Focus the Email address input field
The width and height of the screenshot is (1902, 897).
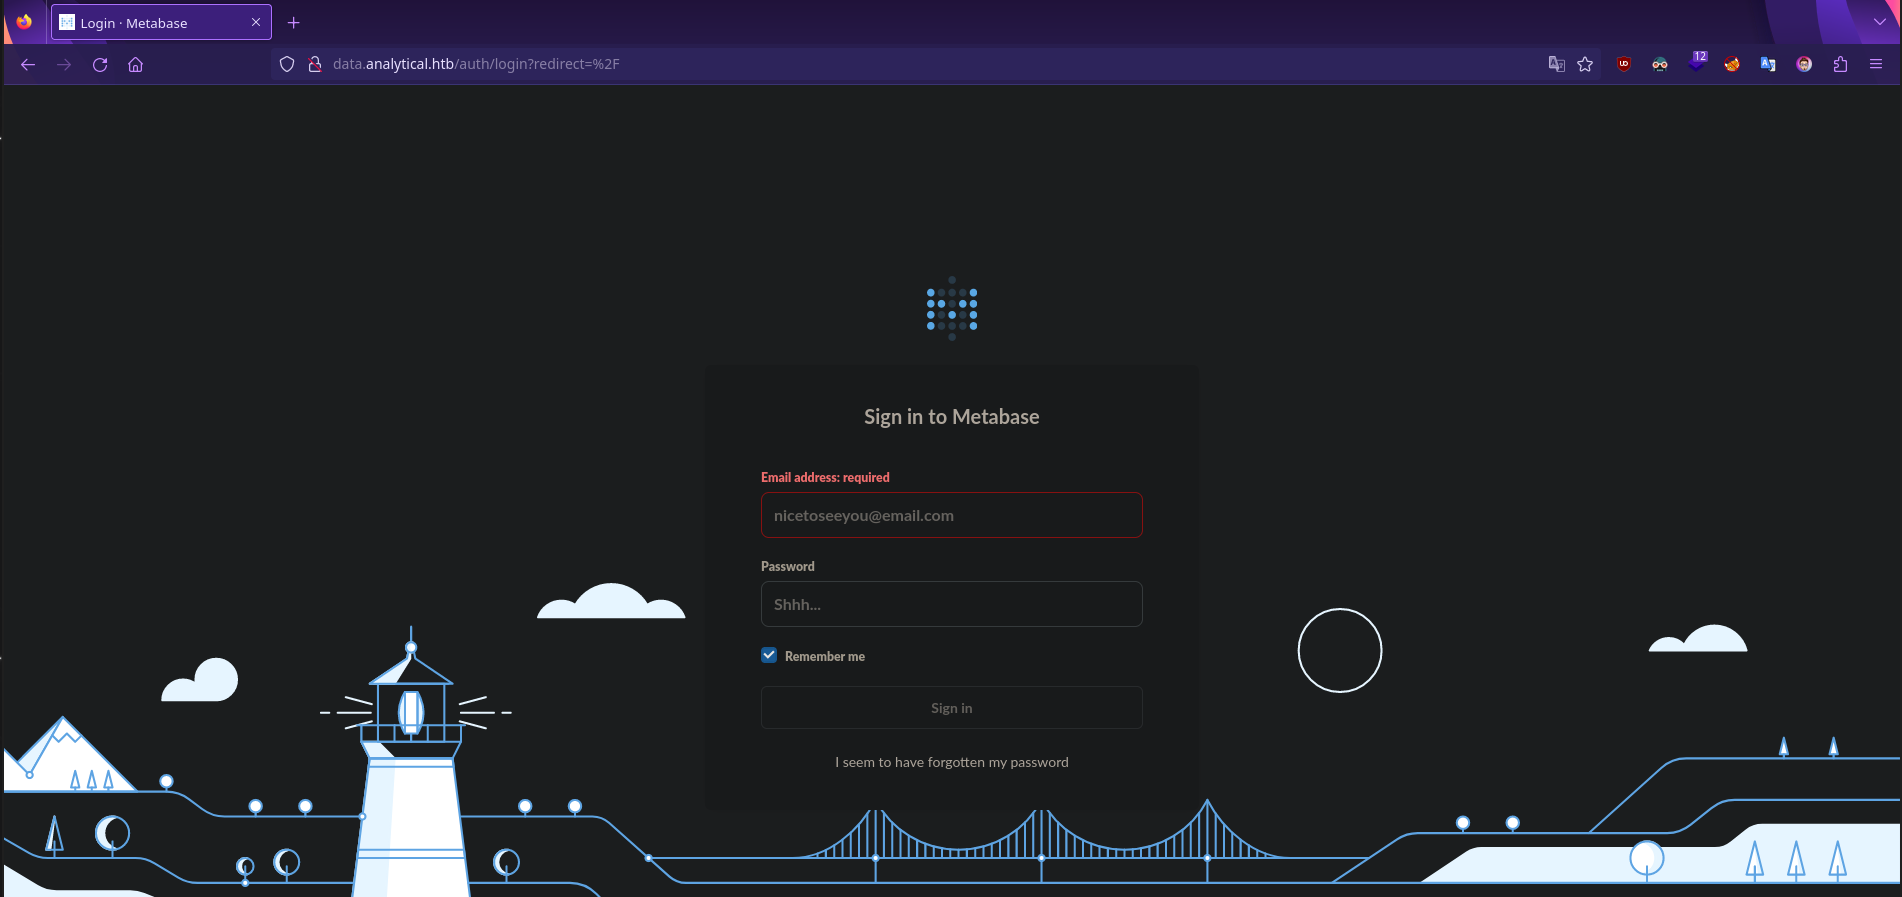pyautogui.click(x=951, y=515)
